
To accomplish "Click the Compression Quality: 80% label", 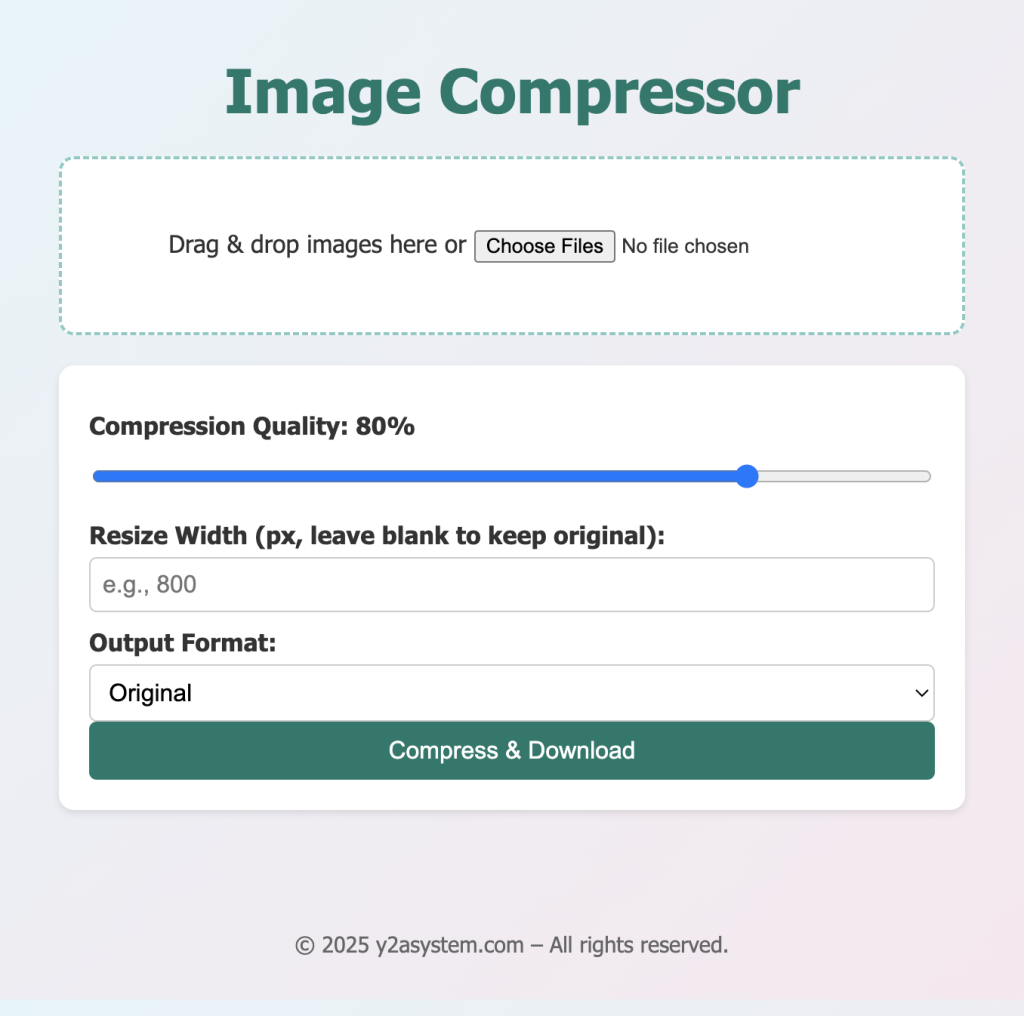I will [x=253, y=426].
